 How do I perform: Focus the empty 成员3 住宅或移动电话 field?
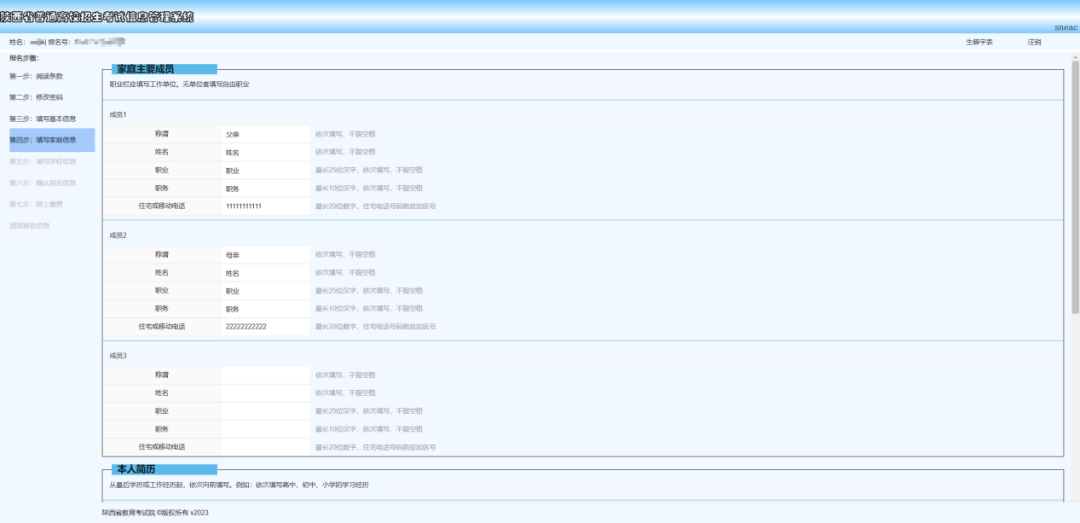(265, 447)
